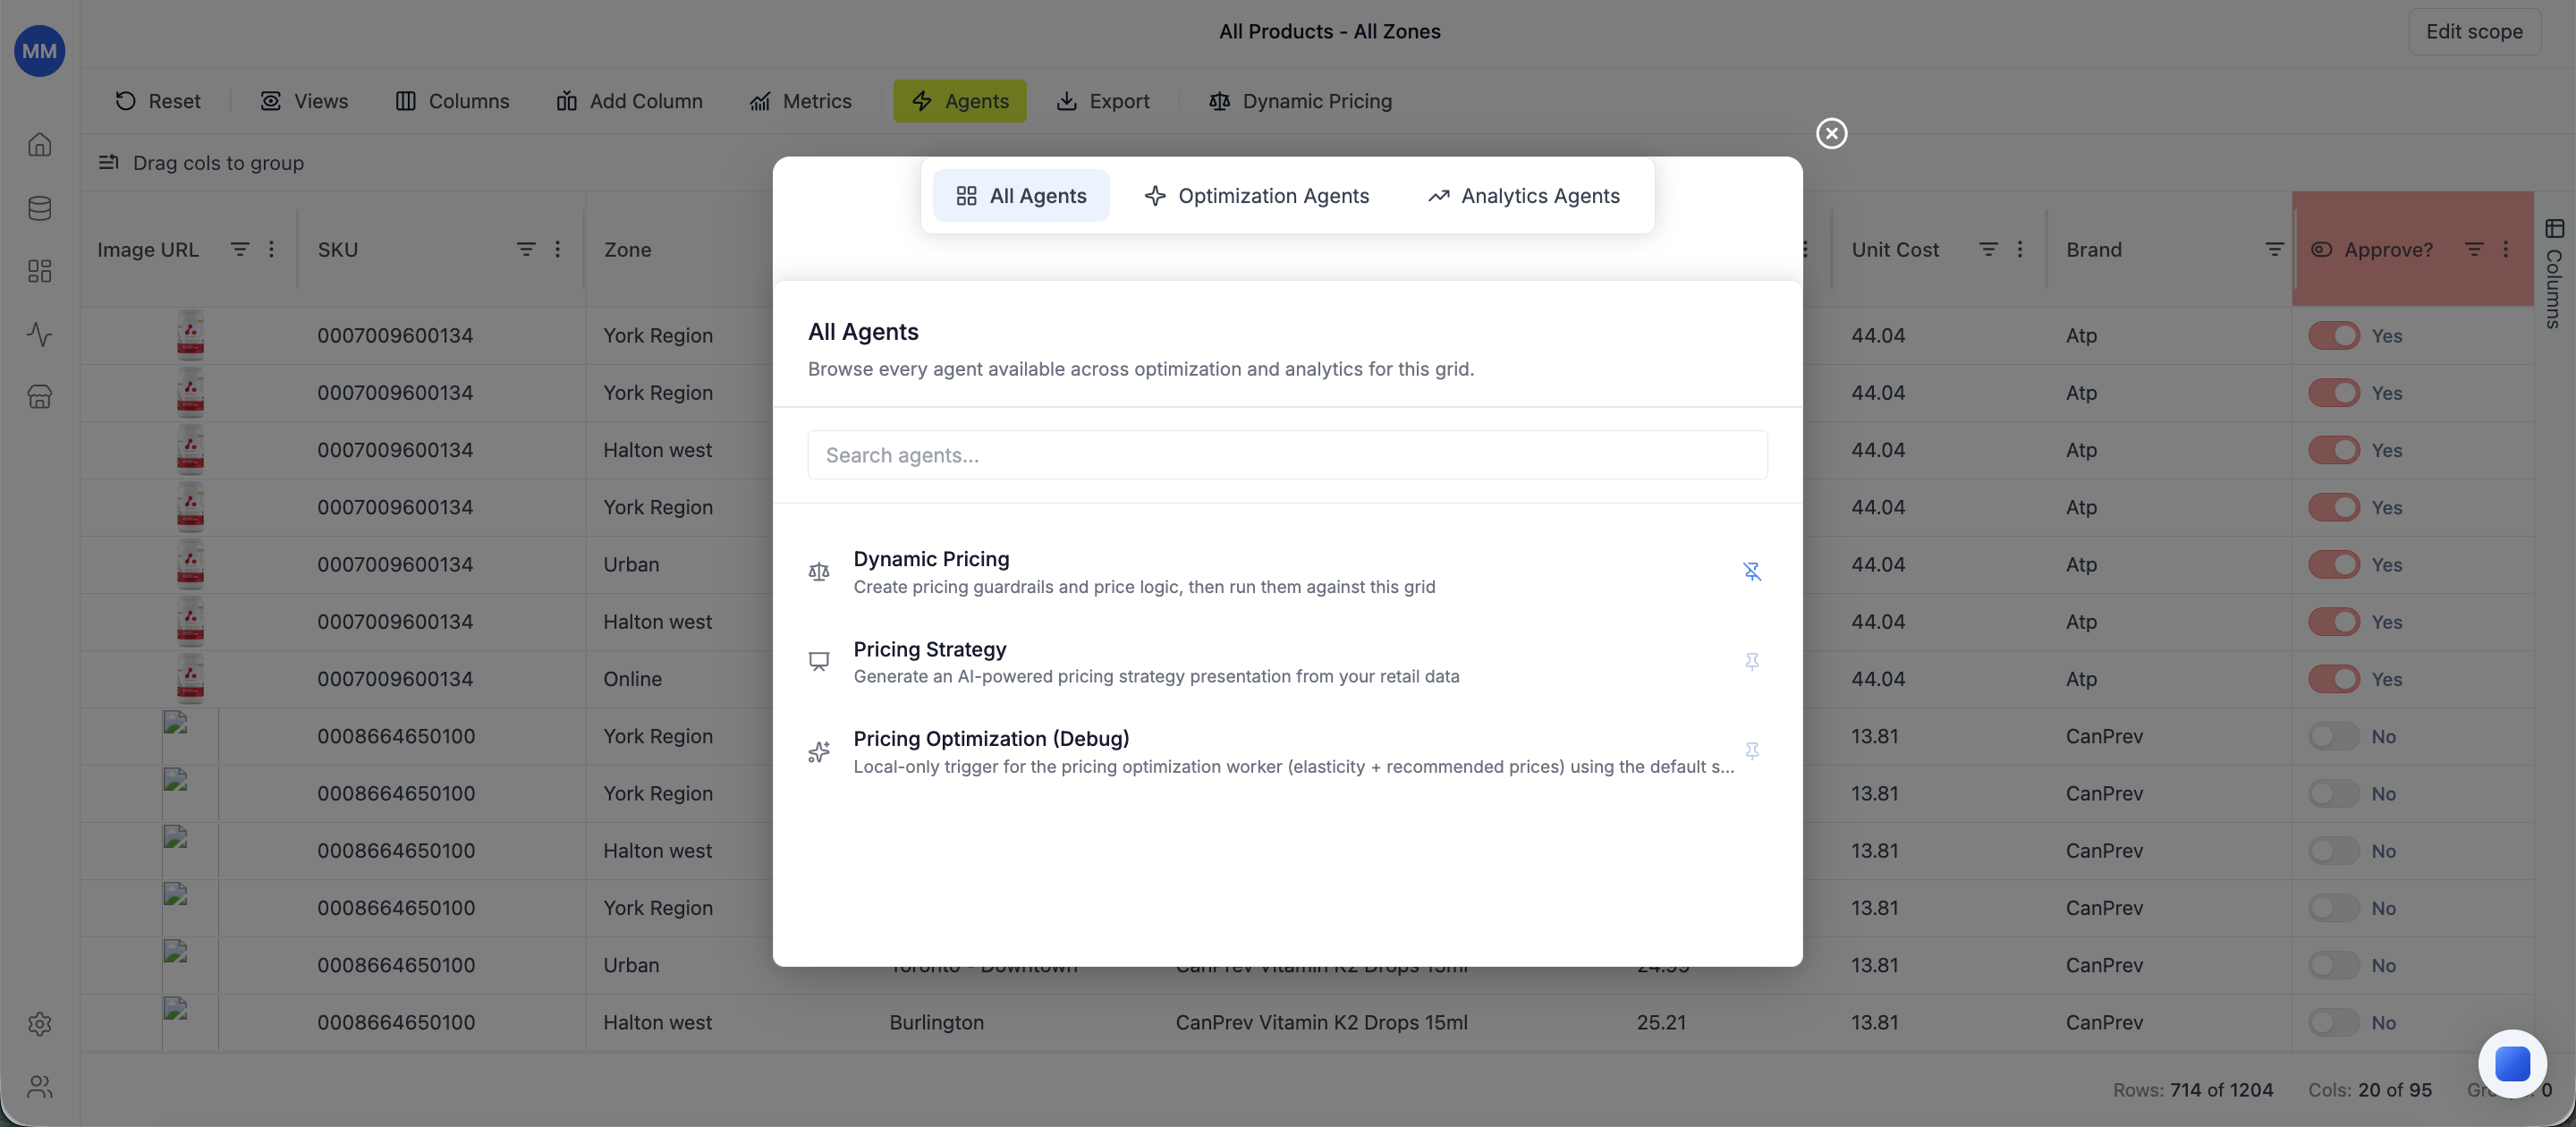This screenshot has width=2576, height=1127.
Task: Click the Search agents input field
Action: (1287, 455)
